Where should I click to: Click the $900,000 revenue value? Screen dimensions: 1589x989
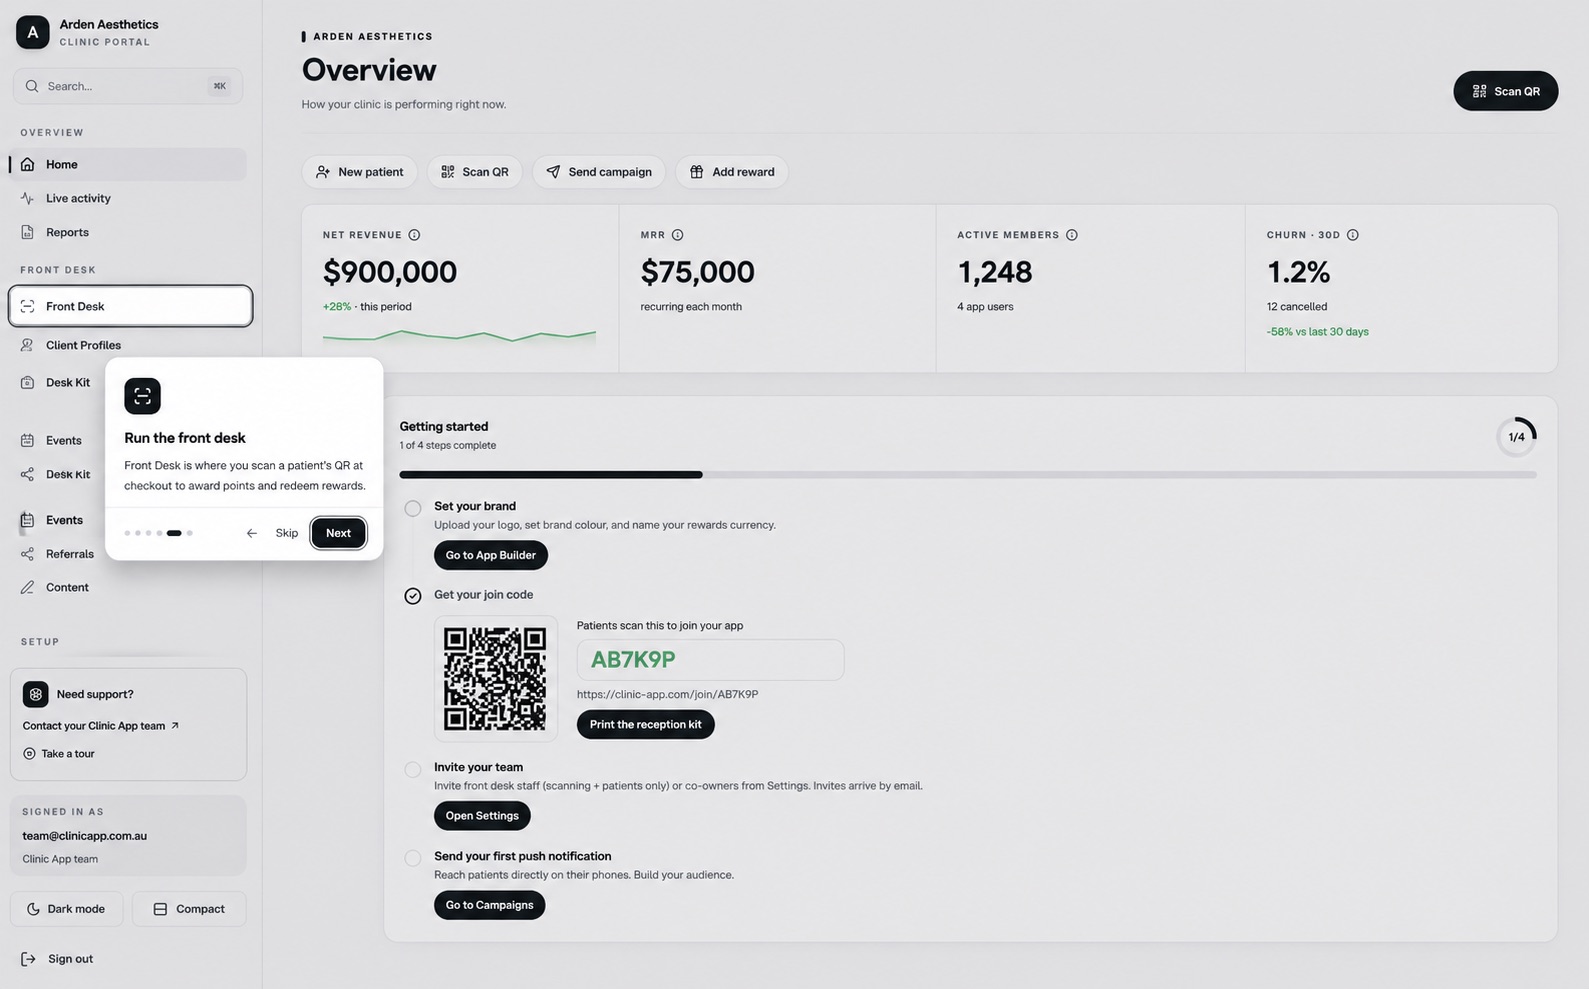pyautogui.click(x=390, y=272)
